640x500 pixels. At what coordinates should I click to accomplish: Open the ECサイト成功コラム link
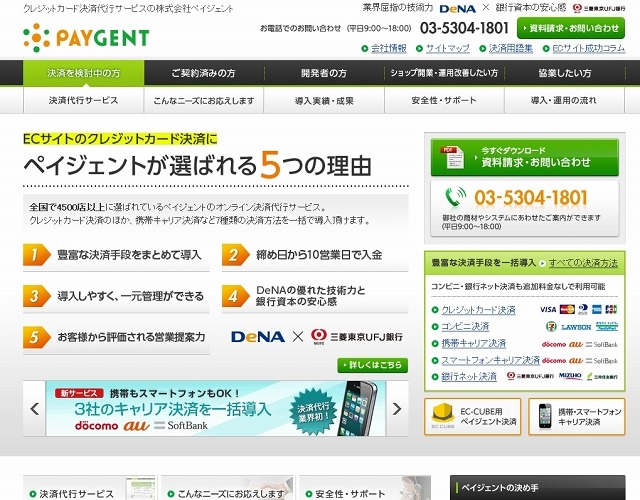pos(589,49)
